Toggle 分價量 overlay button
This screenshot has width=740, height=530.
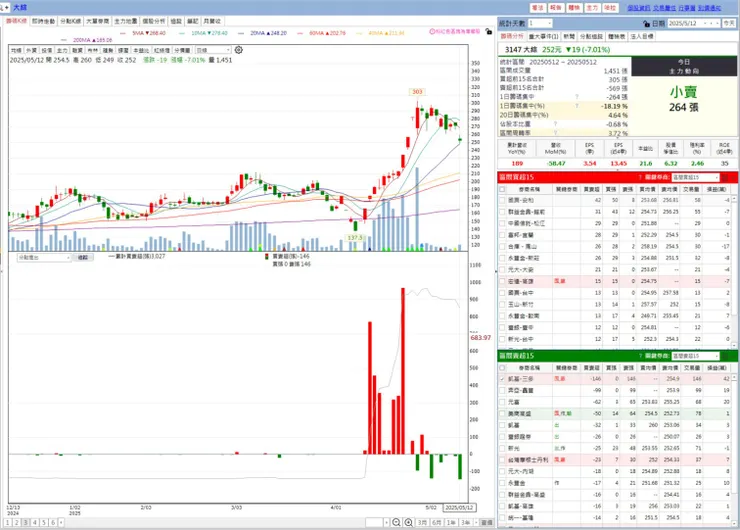pyautogui.click(x=182, y=50)
